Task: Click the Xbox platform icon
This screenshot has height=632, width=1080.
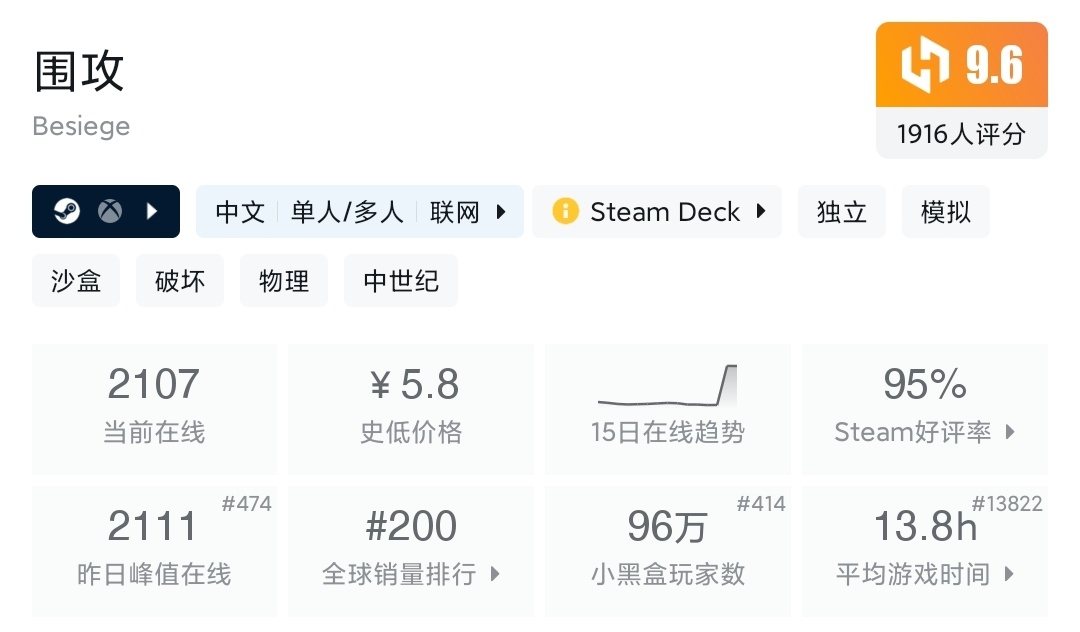Action: pos(110,212)
